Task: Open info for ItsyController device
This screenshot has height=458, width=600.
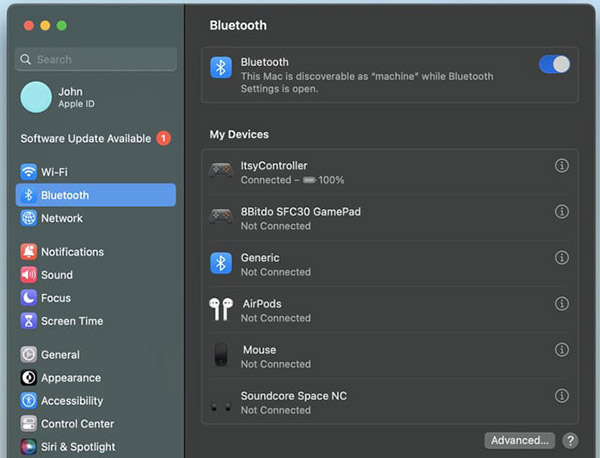Action: tap(561, 166)
